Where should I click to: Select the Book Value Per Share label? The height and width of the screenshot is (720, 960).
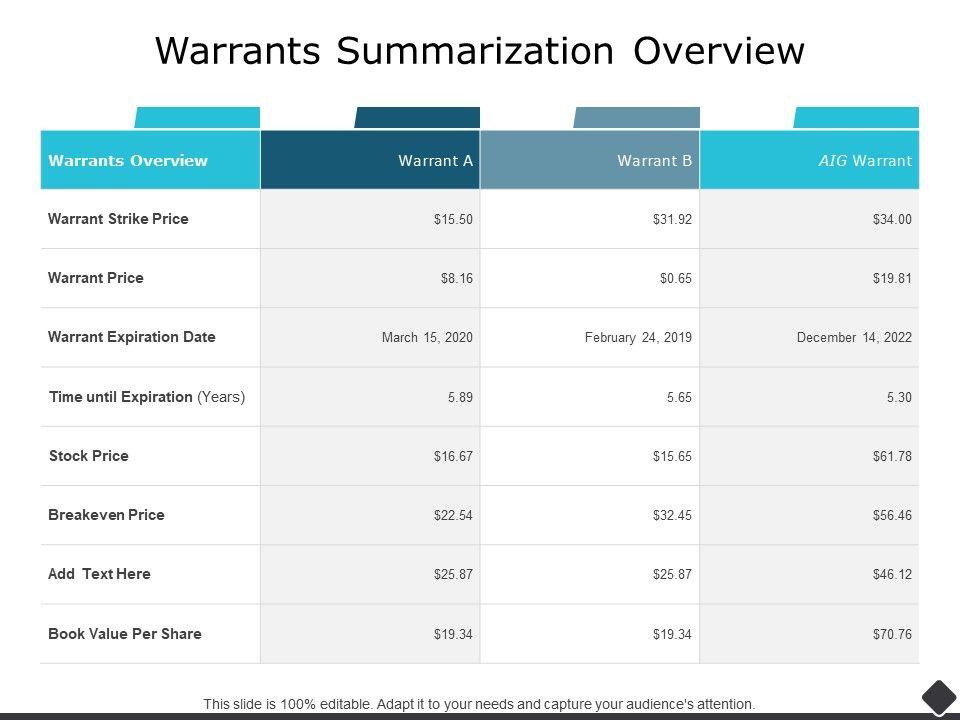tap(125, 634)
